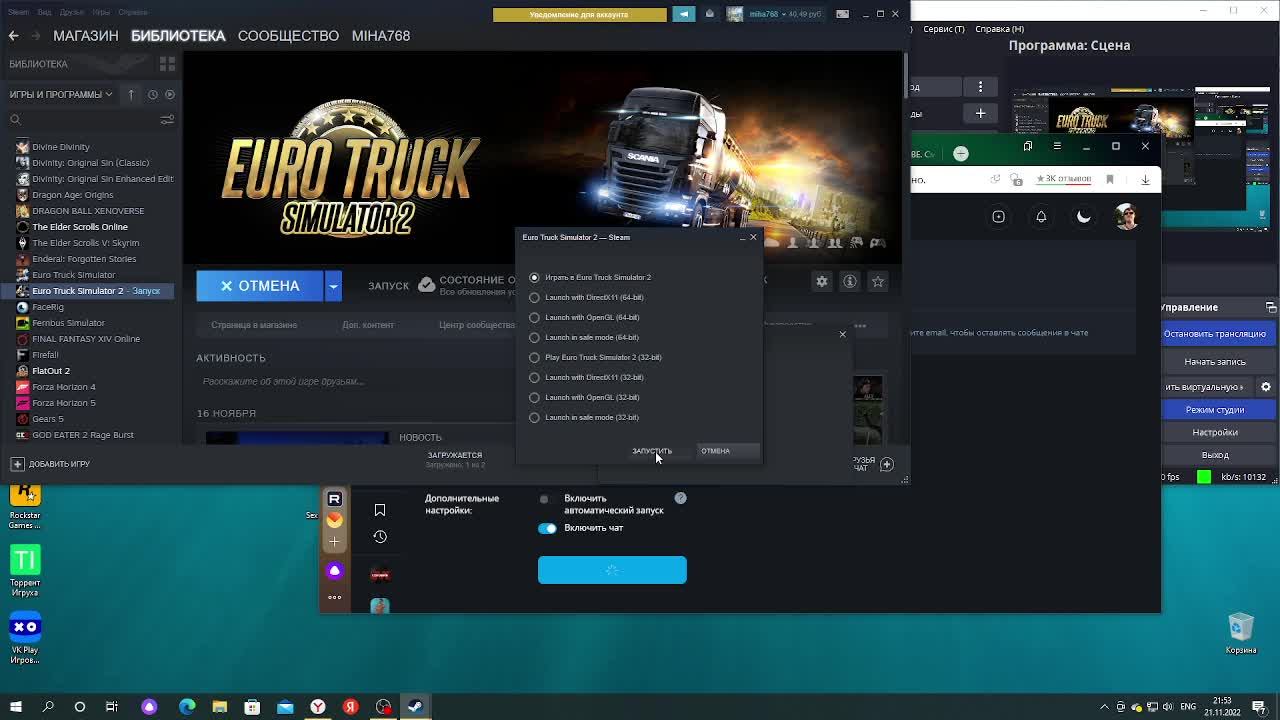This screenshot has width=1280, height=720.
Task: Open game settings gear icon
Action: 822,282
